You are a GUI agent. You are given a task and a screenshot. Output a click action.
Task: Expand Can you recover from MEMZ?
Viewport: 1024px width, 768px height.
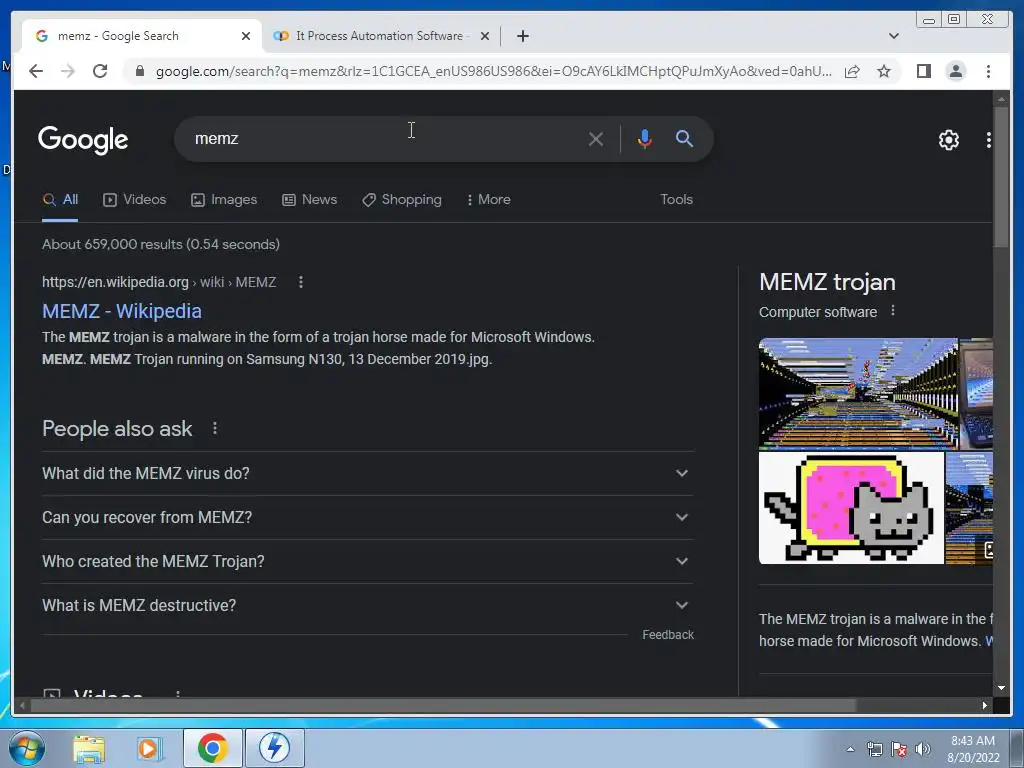(368, 517)
